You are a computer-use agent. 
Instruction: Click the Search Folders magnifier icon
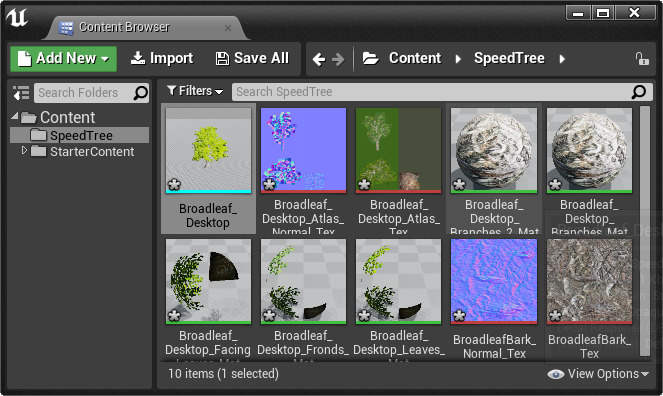[x=140, y=93]
